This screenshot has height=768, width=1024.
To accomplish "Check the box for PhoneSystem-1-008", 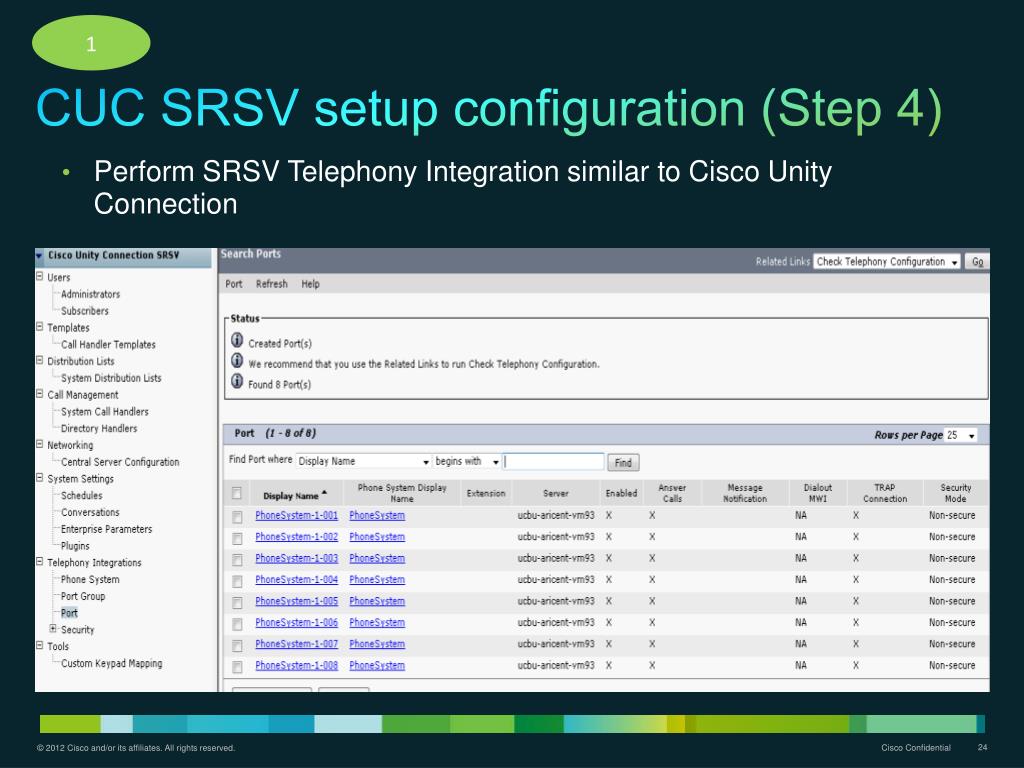I will (237, 667).
